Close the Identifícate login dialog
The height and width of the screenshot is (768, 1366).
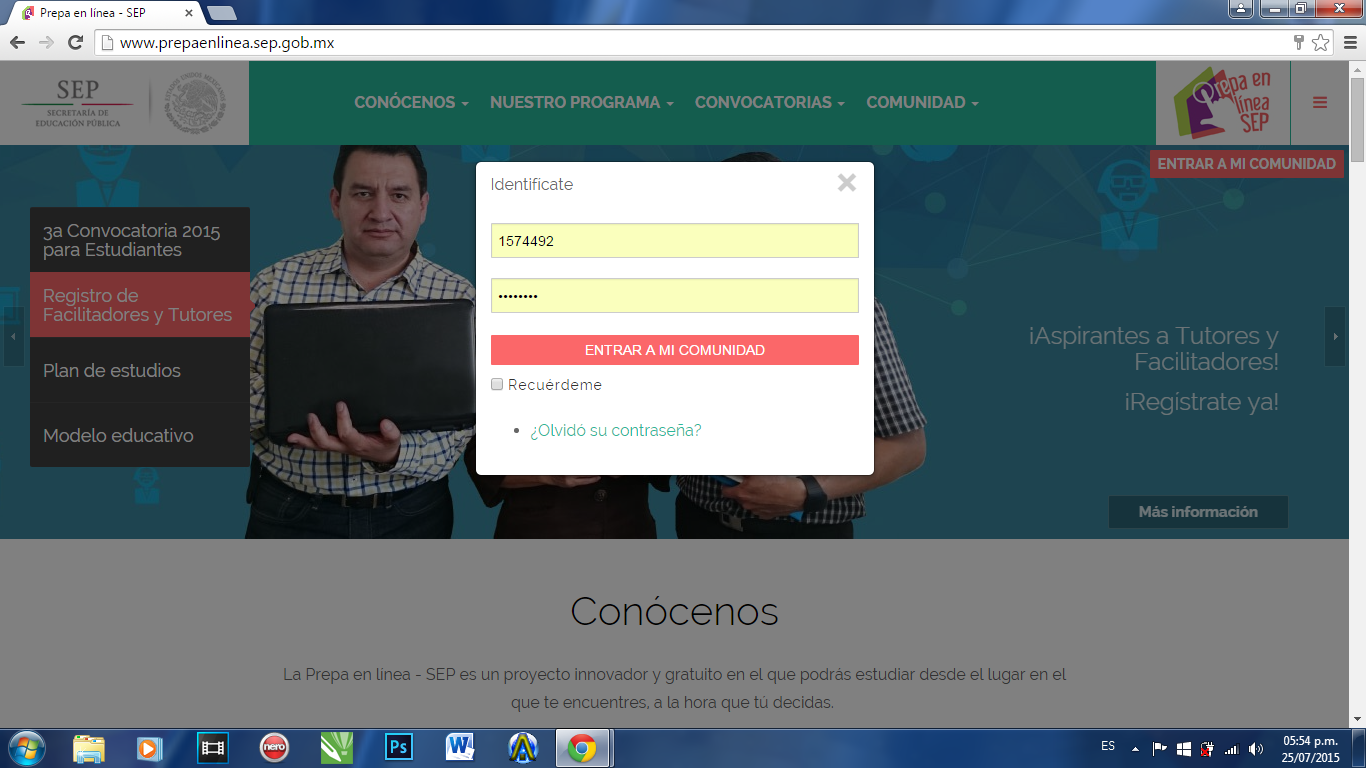tap(847, 182)
